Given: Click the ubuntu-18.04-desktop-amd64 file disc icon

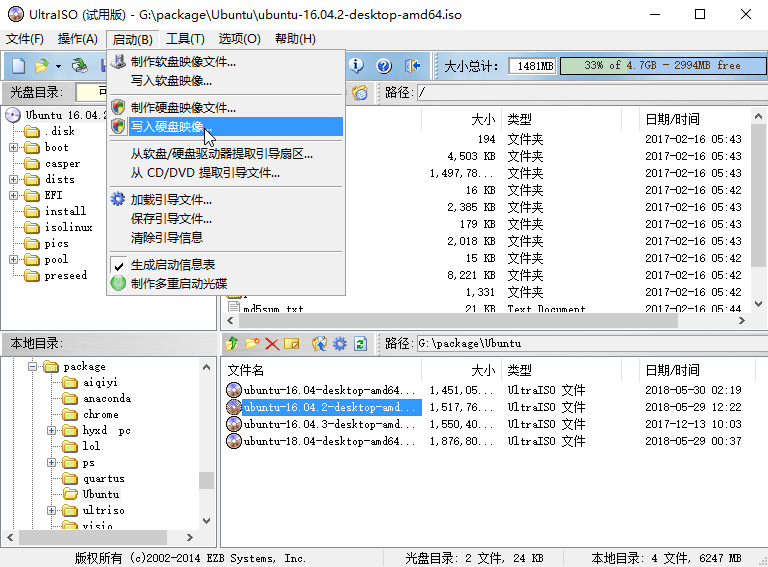Looking at the screenshot, I should tap(234, 441).
